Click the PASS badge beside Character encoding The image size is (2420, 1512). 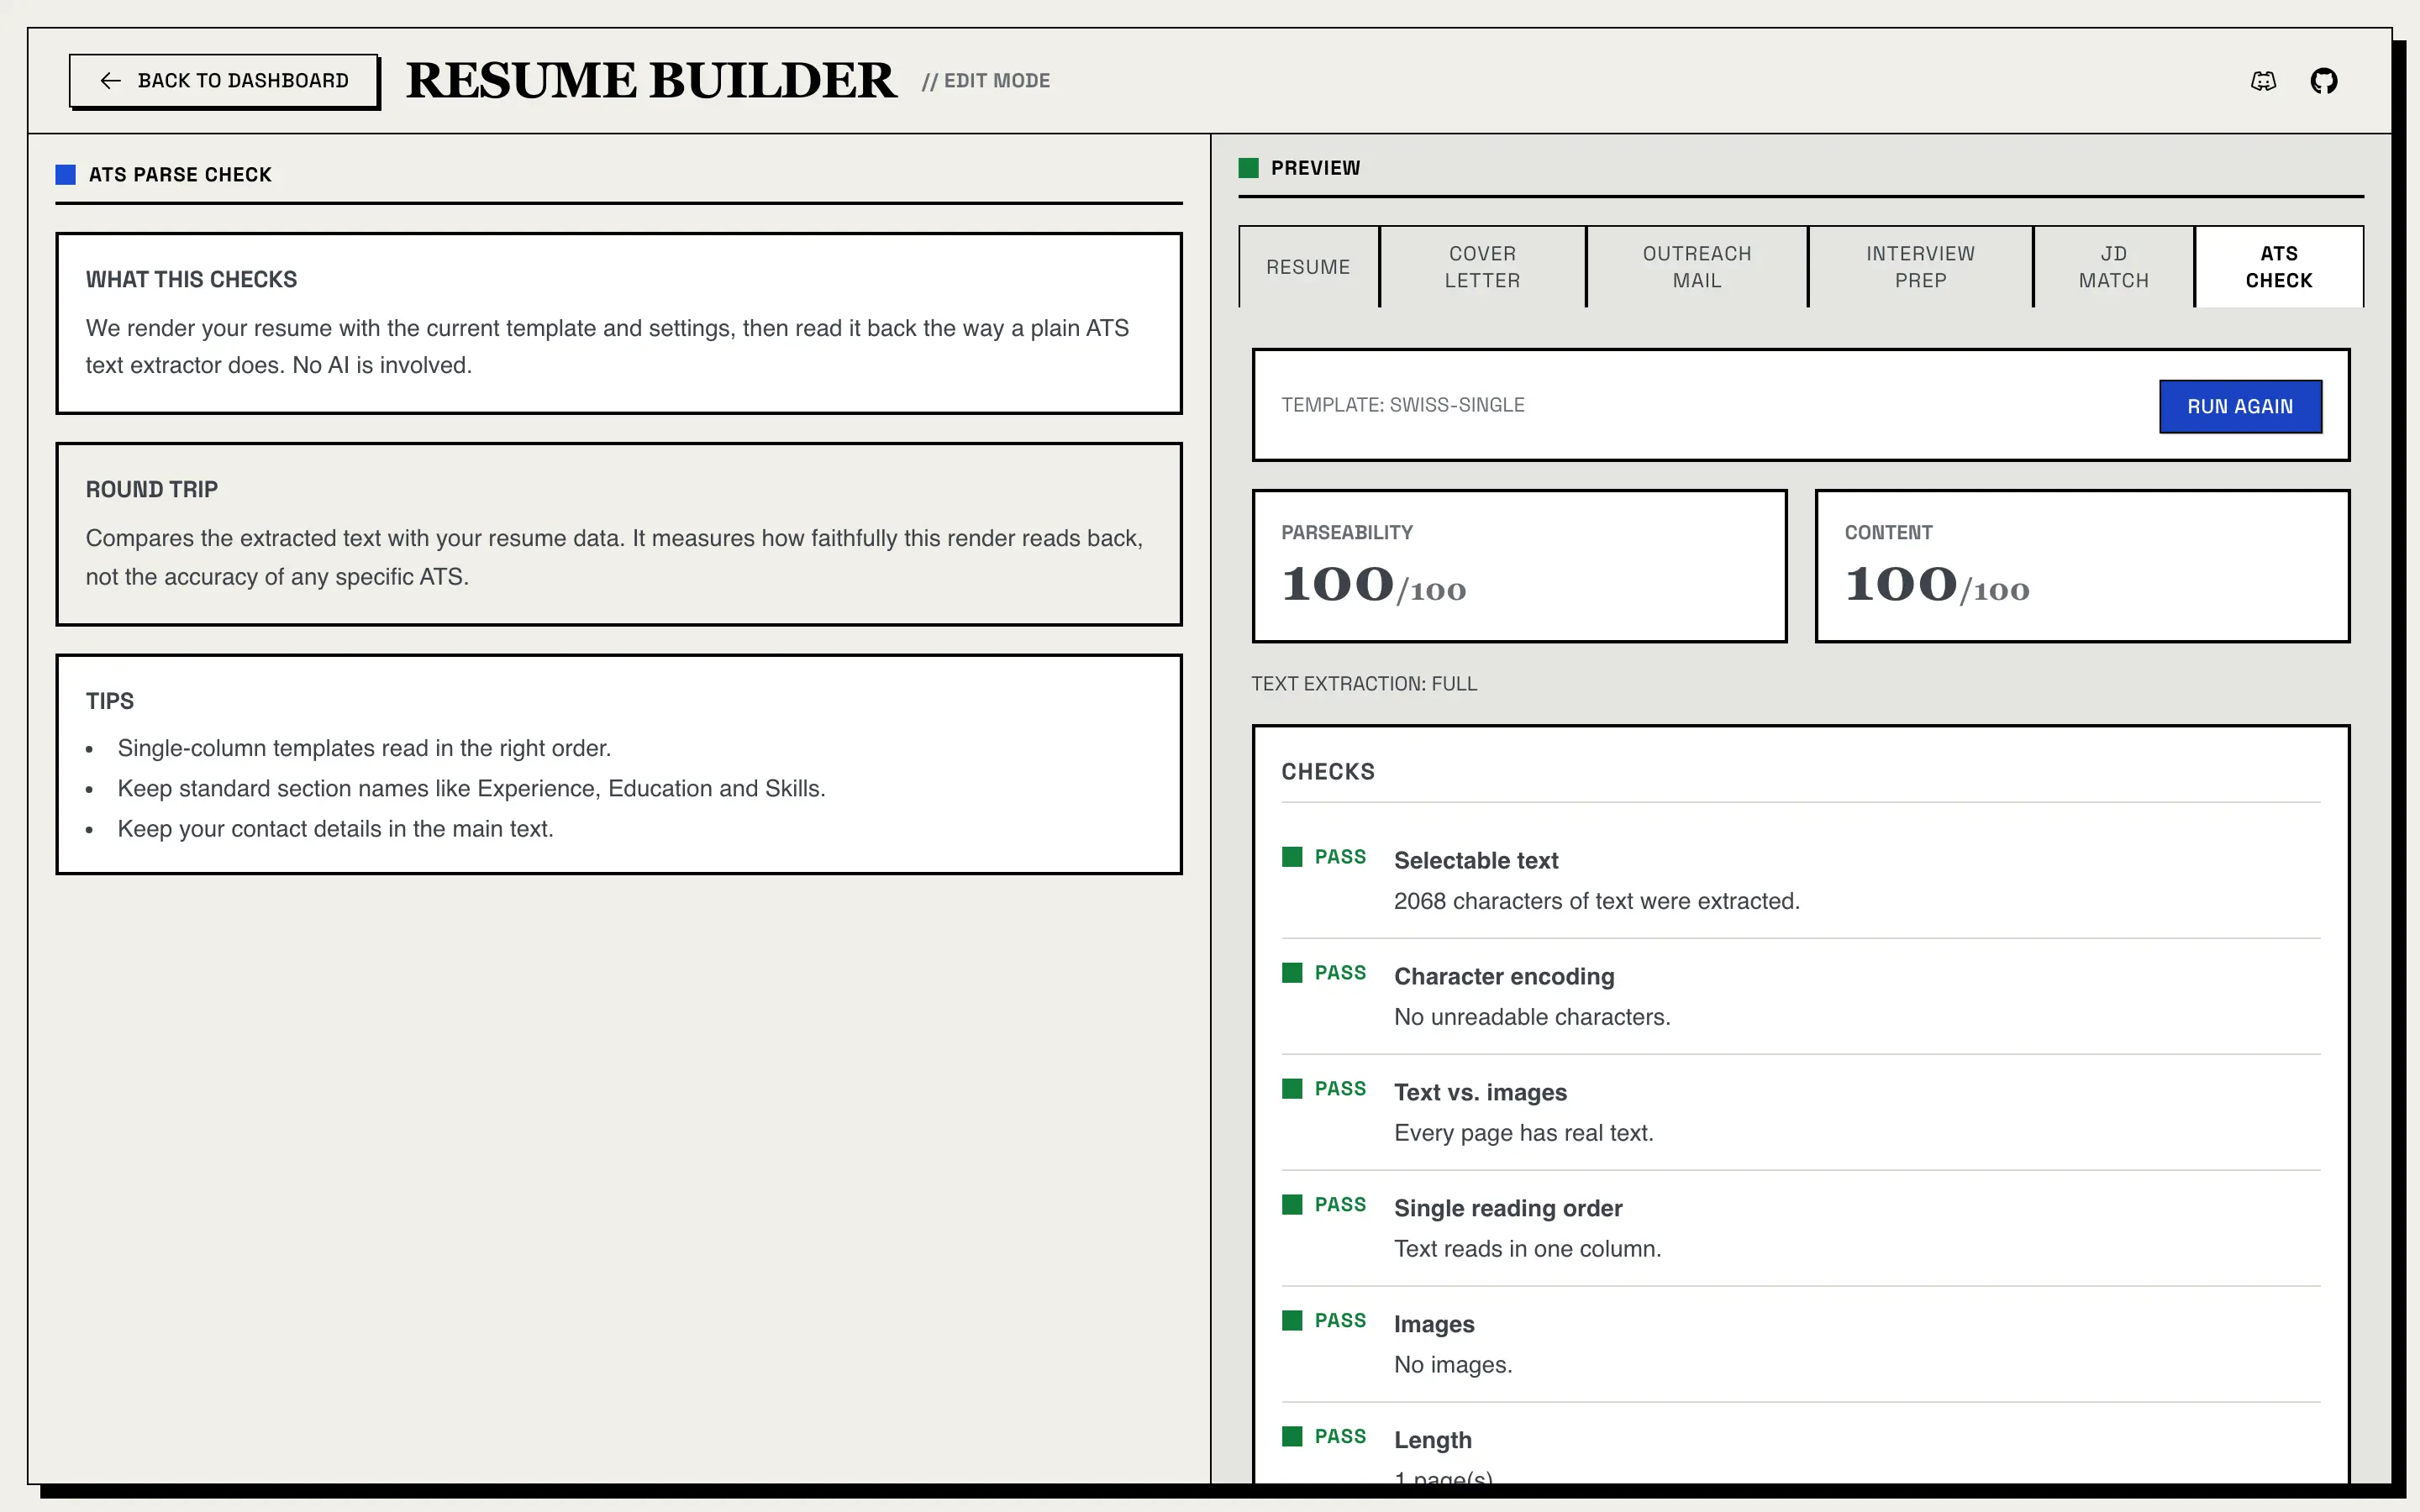tap(1324, 973)
